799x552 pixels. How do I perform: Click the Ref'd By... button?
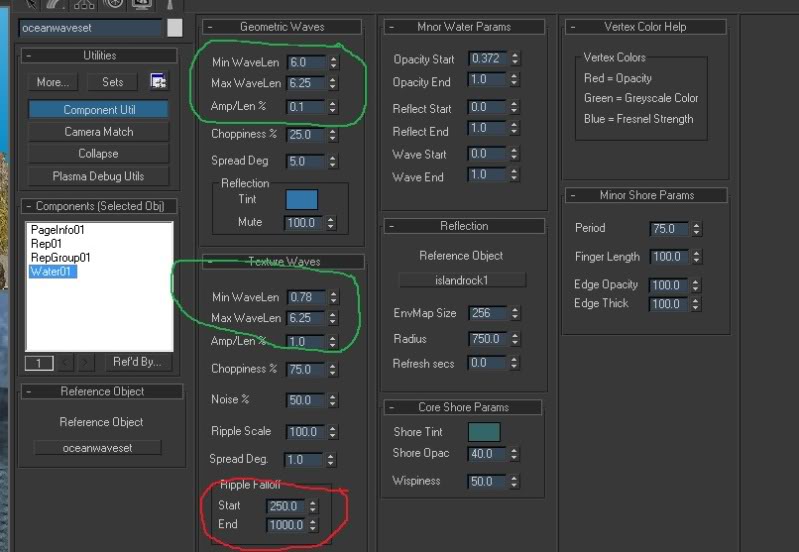(137, 362)
